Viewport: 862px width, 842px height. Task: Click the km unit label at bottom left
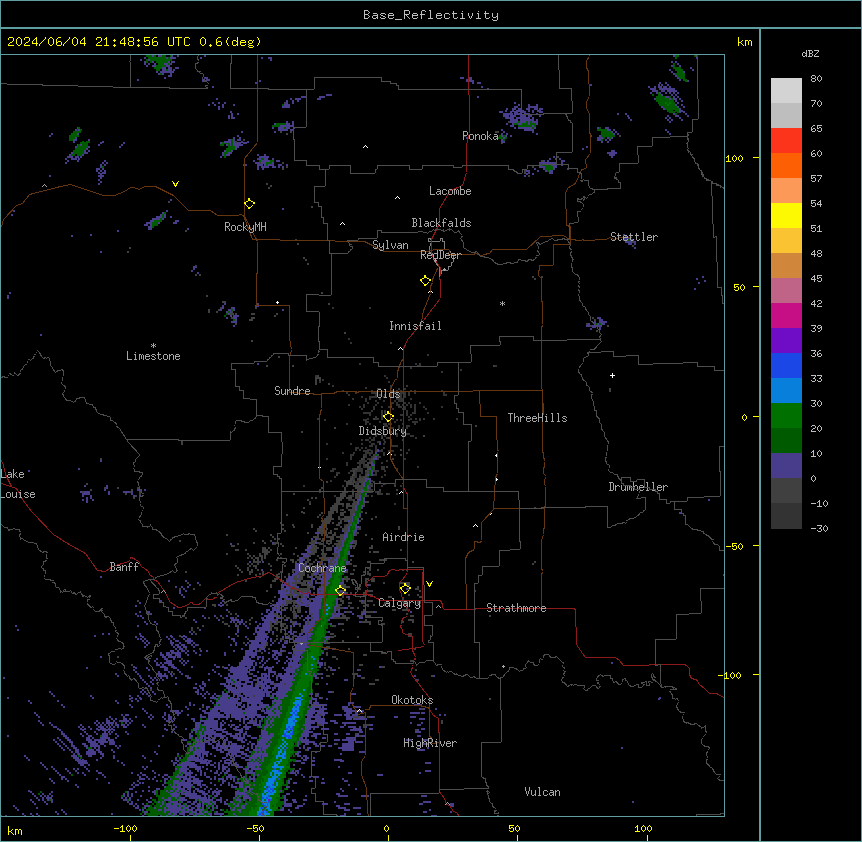[15, 830]
